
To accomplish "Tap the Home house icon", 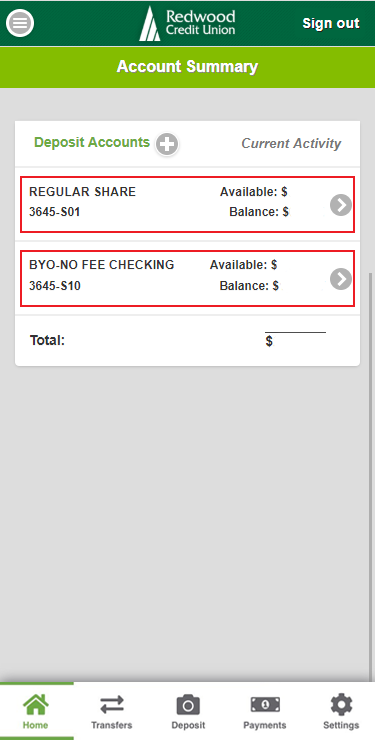I will (x=36, y=705).
